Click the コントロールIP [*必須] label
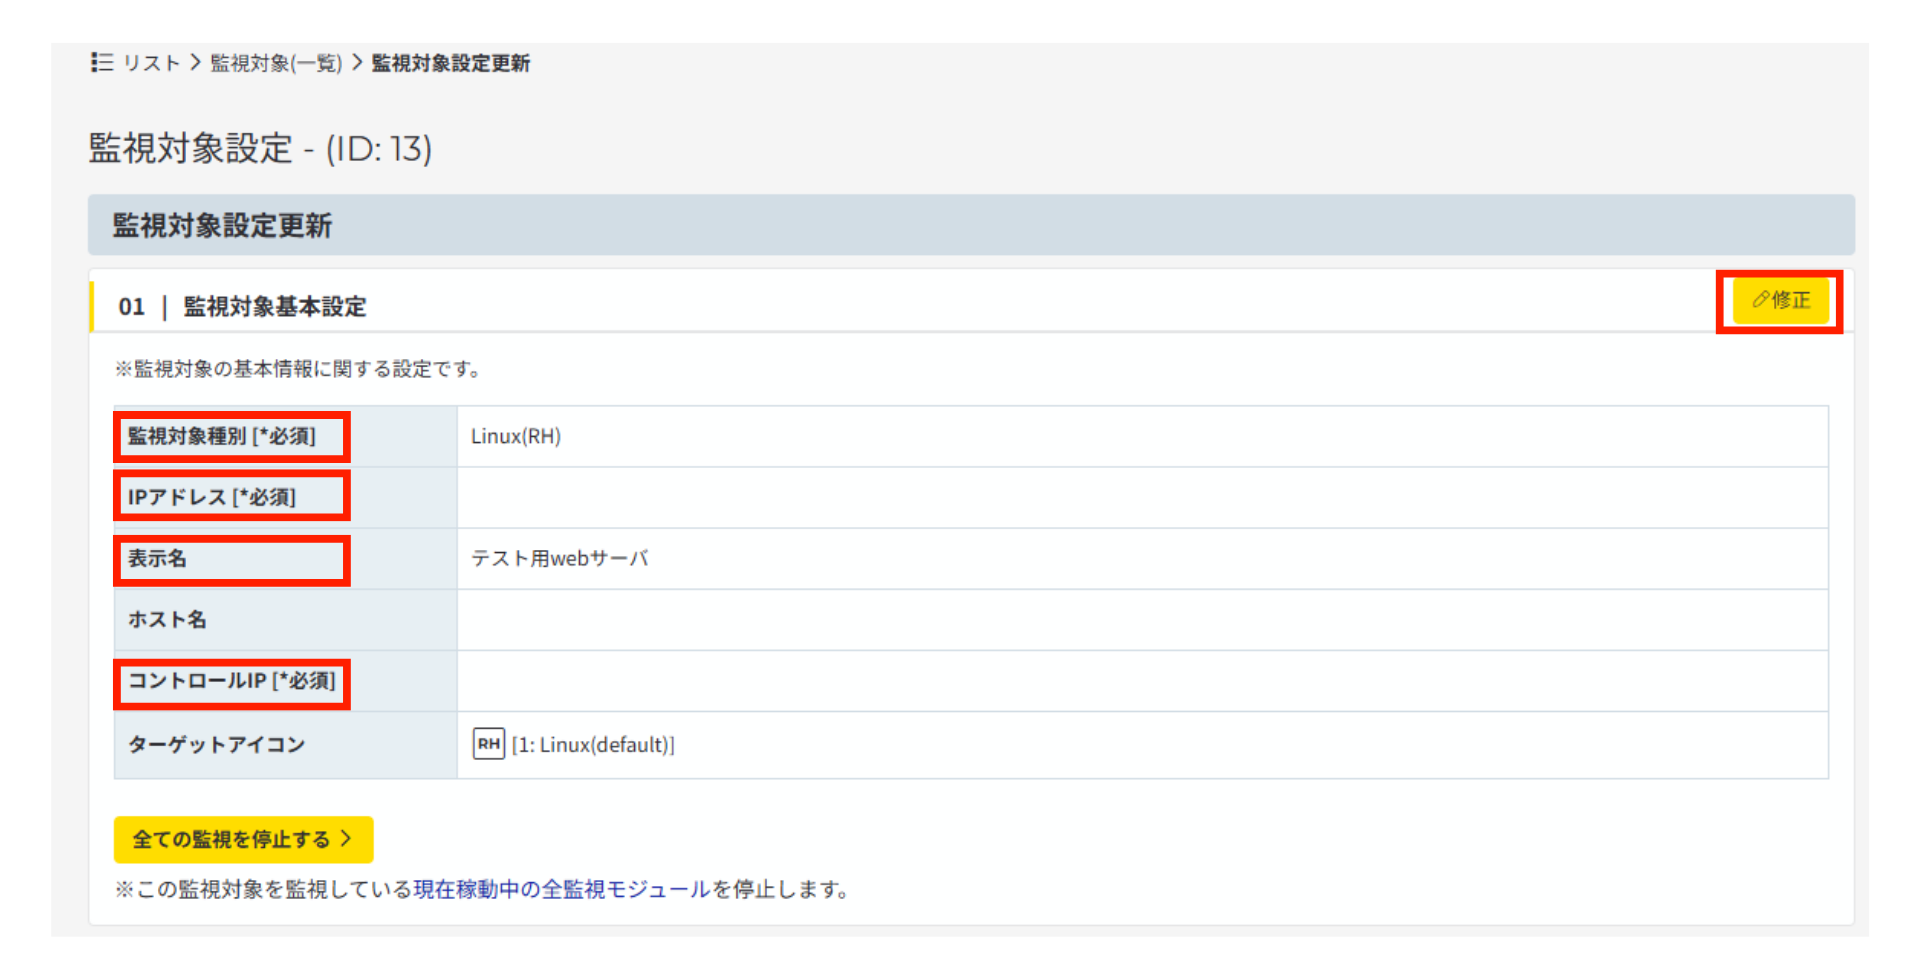The image size is (1920, 980). (x=231, y=681)
